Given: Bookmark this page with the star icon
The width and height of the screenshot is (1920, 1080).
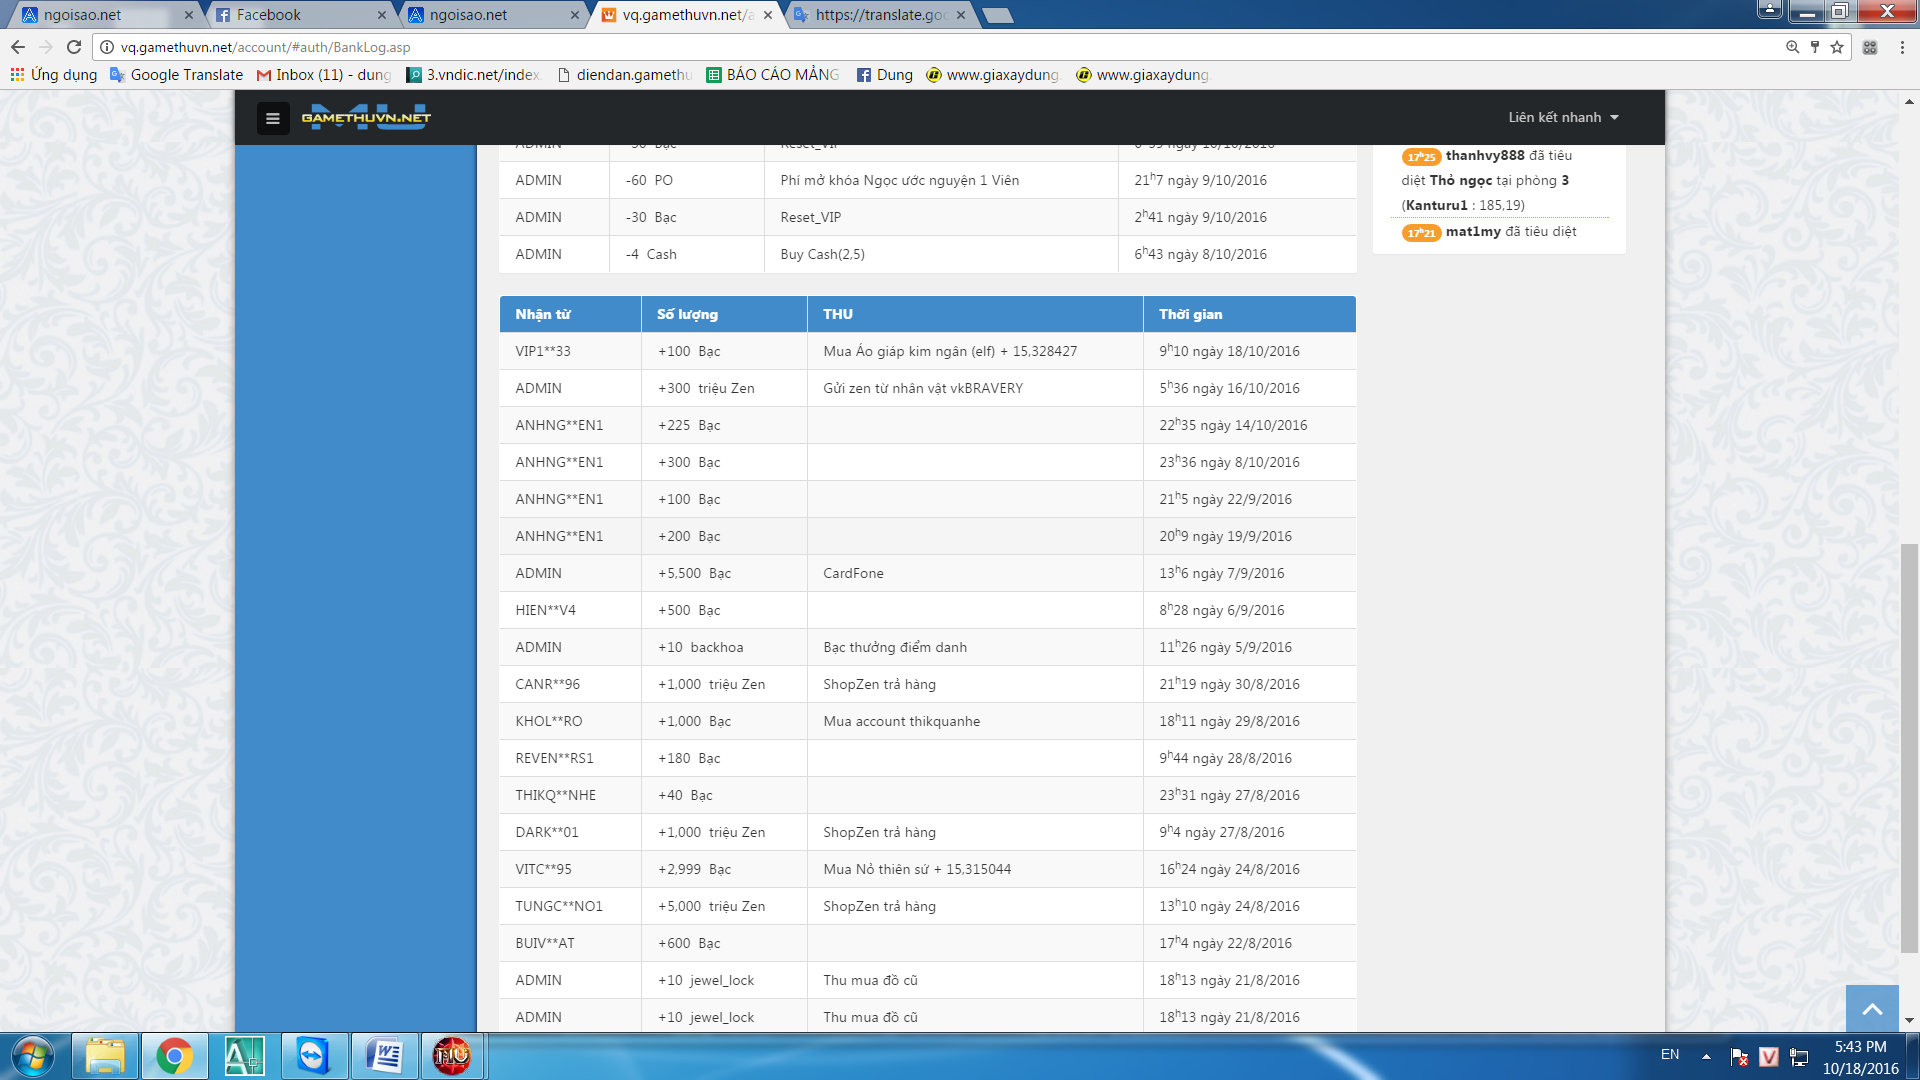Looking at the screenshot, I should click(x=1837, y=47).
